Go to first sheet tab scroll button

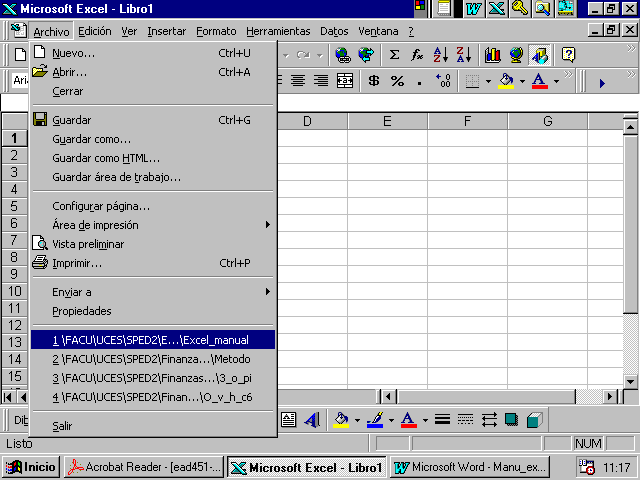coord(7,396)
